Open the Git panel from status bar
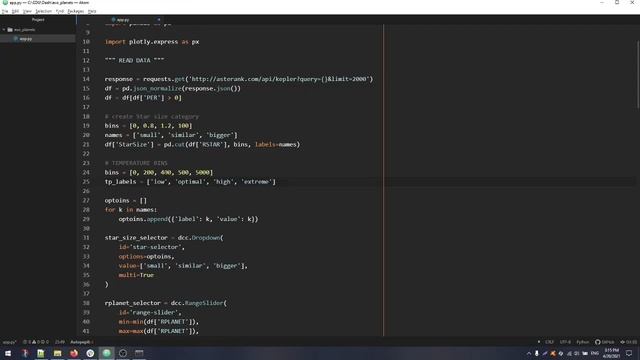The image size is (640, 360). click(x=629, y=342)
